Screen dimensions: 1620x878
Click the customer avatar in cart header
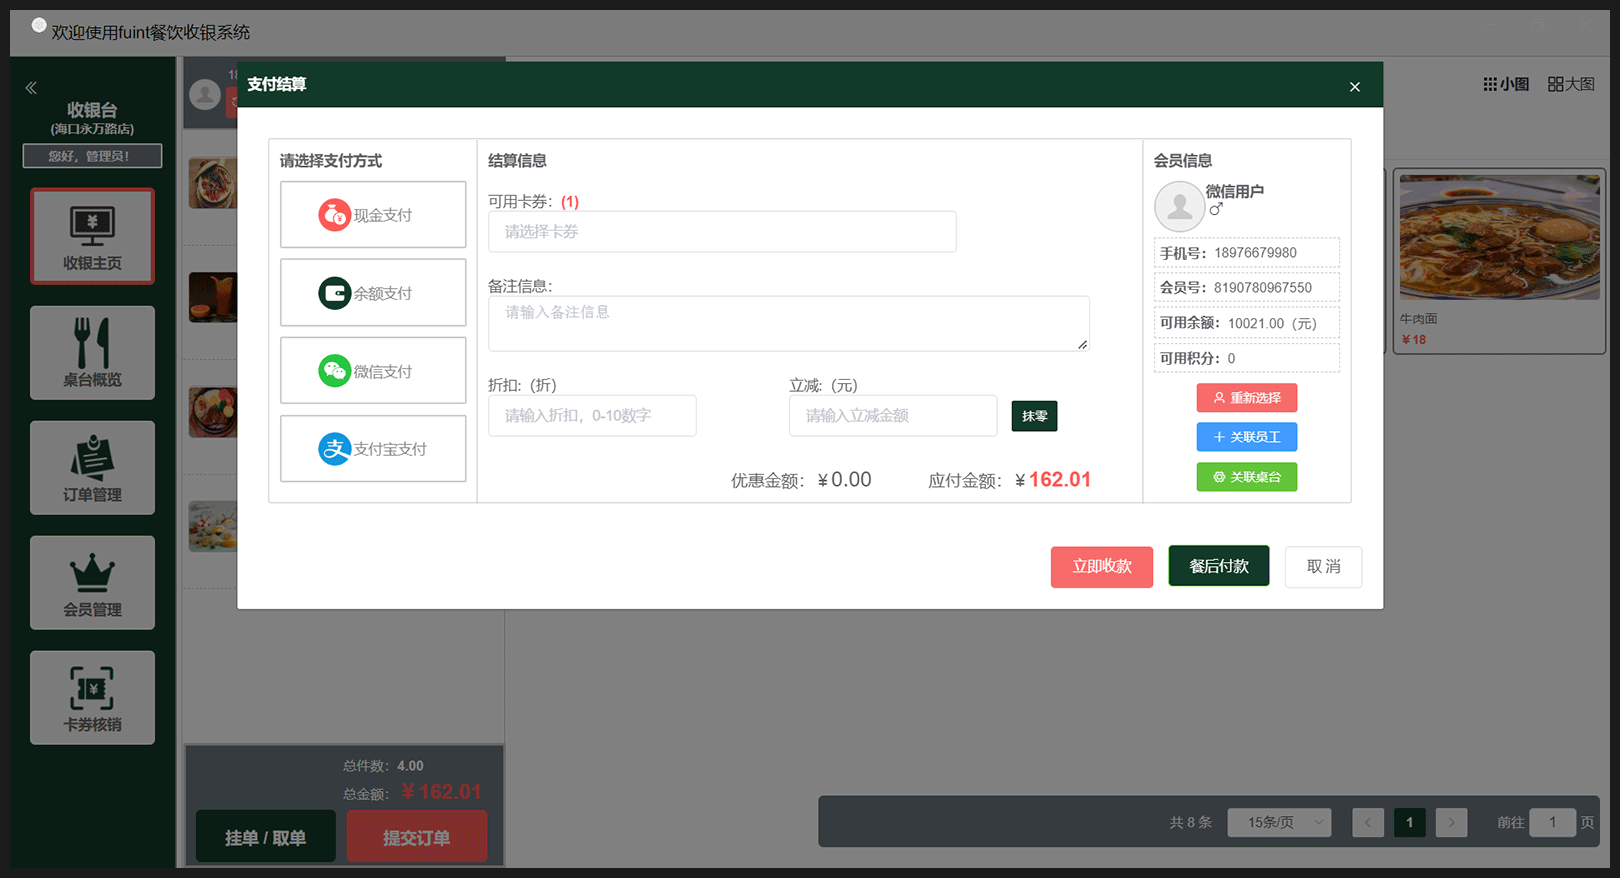pyautogui.click(x=205, y=95)
